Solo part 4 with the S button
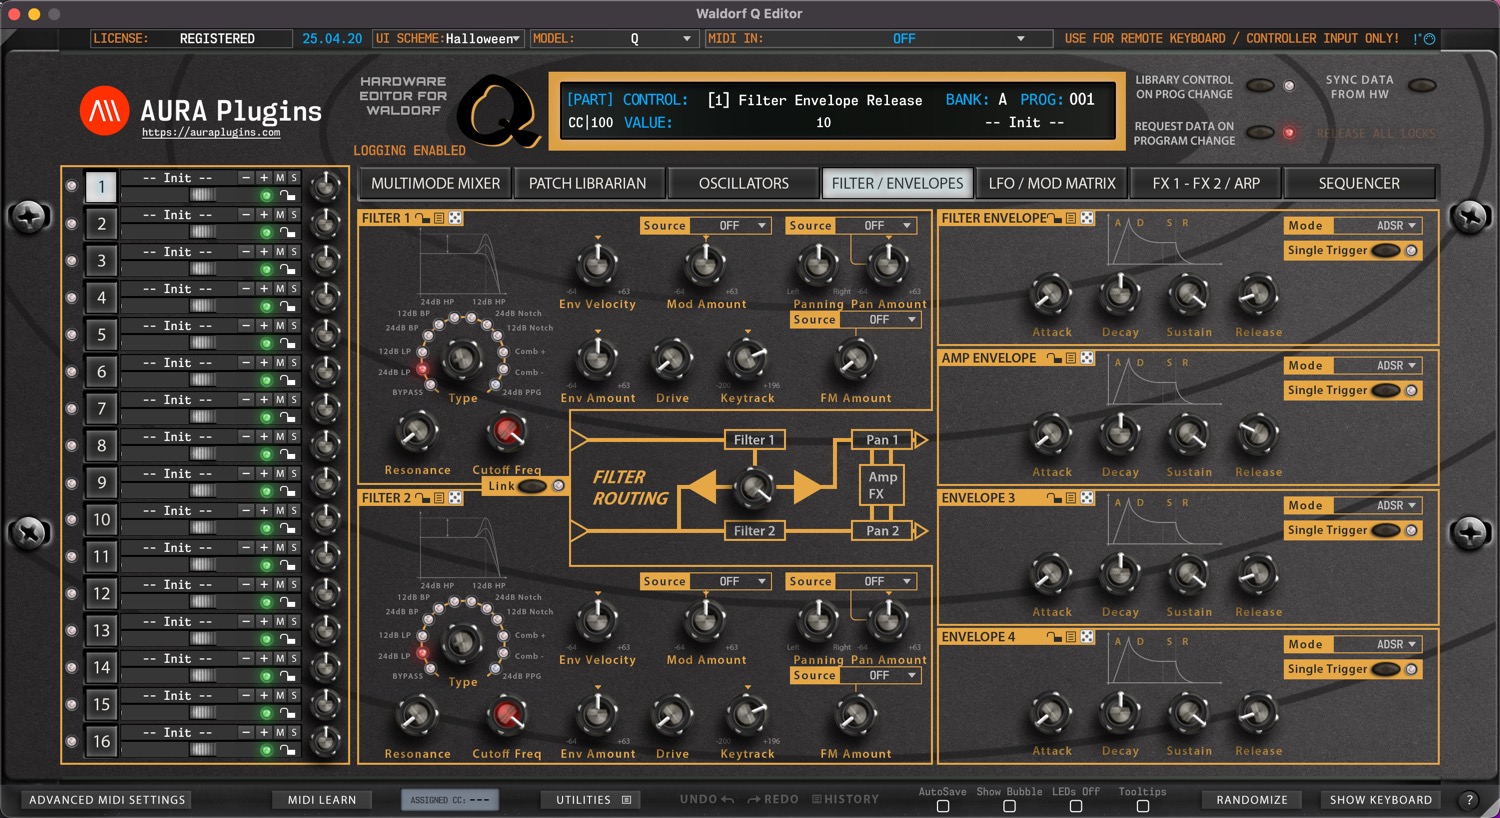 coord(294,288)
